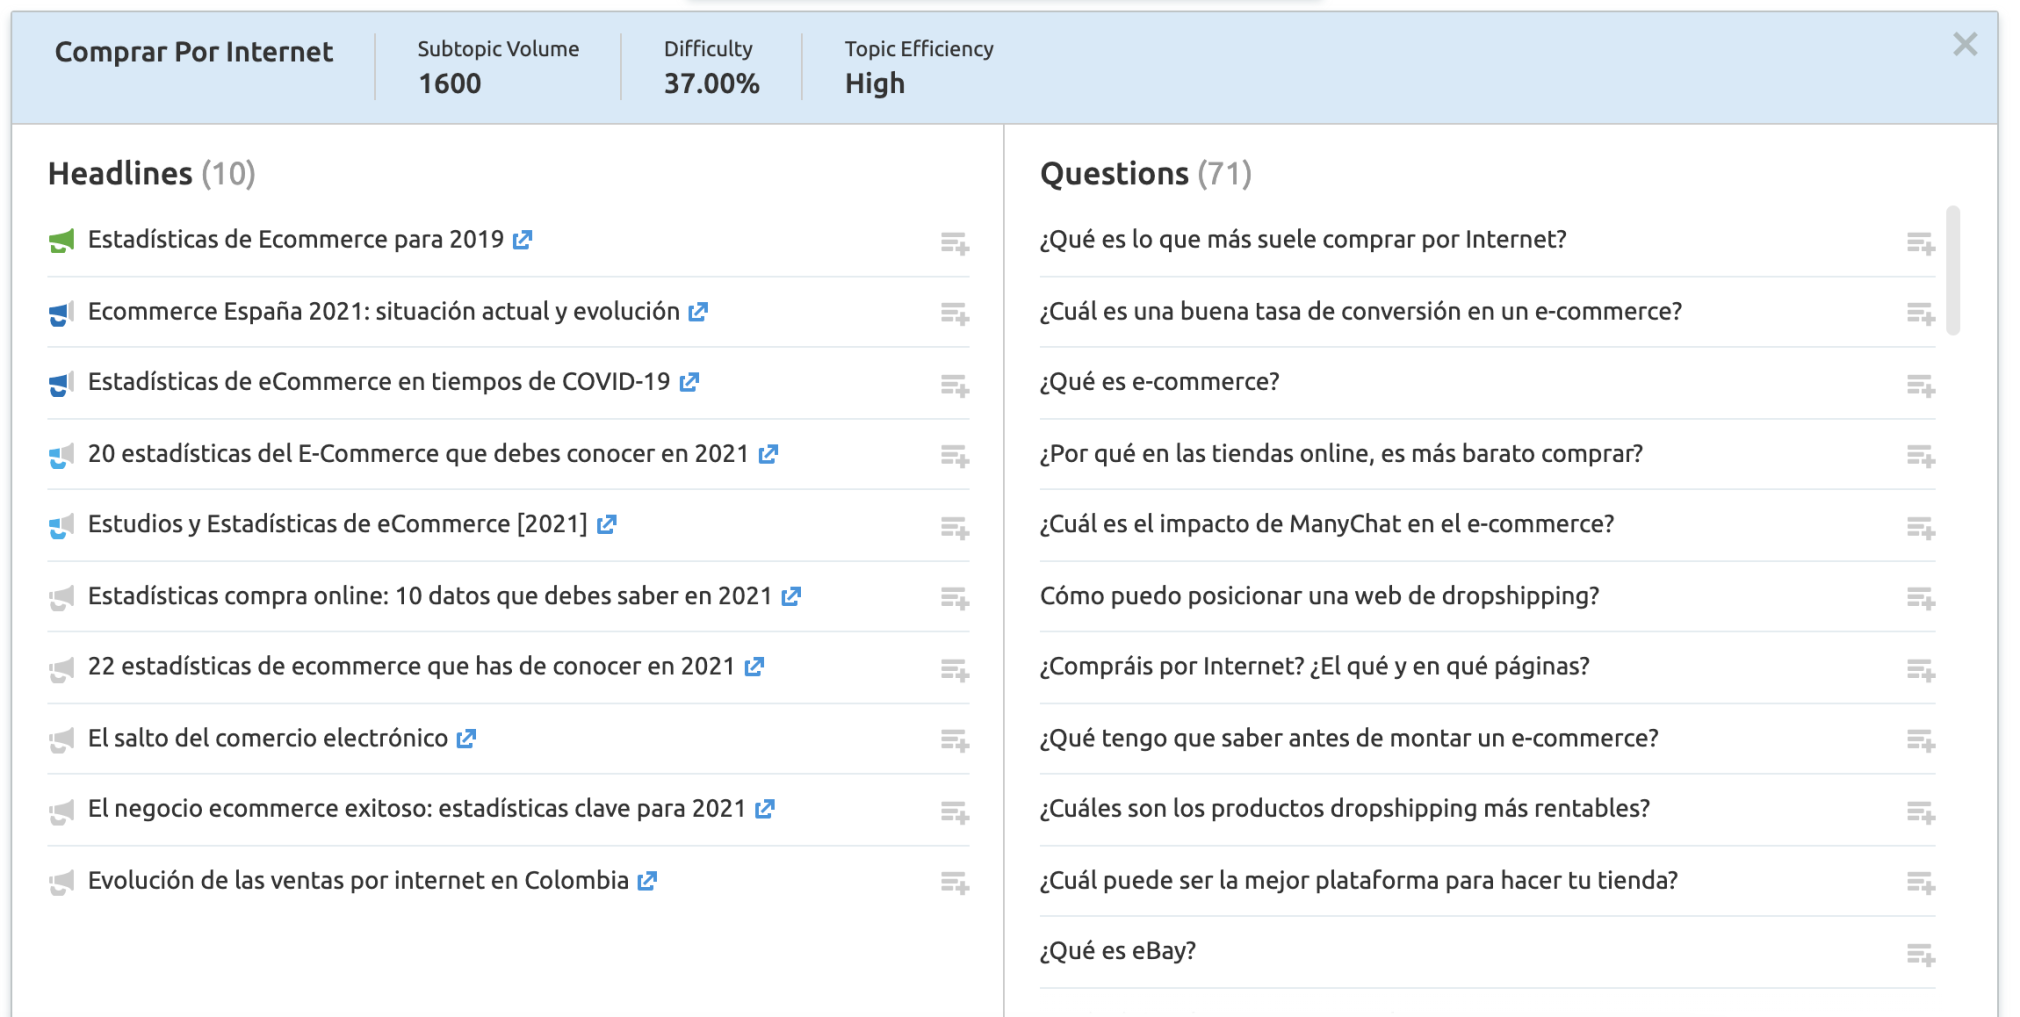
Task: Select 'Estadísticas compra online: 10 datos' headline
Action: [429, 596]
